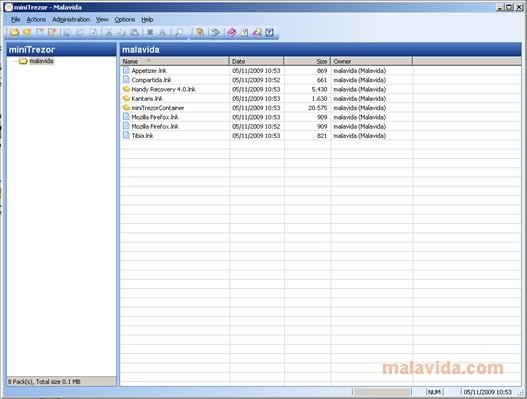Click the scissors cut icon

click(109, 32)
